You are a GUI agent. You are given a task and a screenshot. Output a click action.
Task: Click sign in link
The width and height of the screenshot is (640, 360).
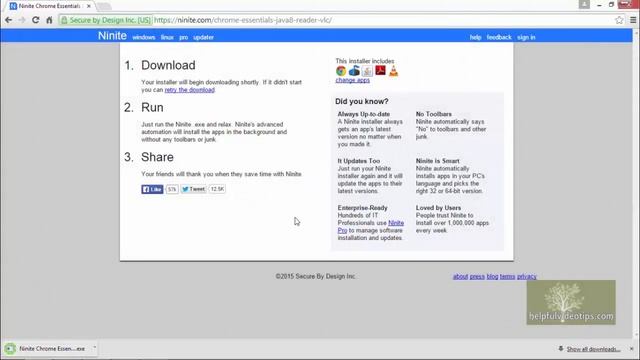coord(526,37)
